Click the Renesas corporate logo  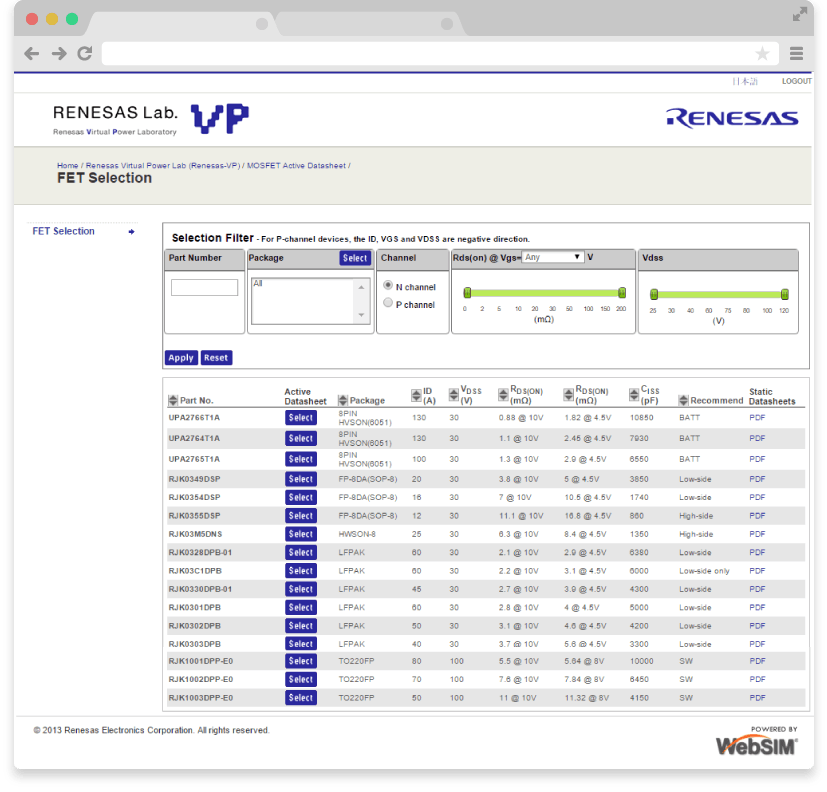tap(732, 118)
